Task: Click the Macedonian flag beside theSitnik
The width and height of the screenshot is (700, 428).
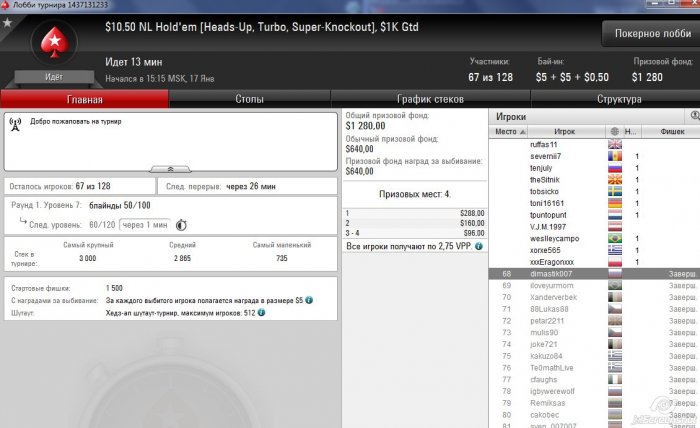Action: (x=615, y=179)
